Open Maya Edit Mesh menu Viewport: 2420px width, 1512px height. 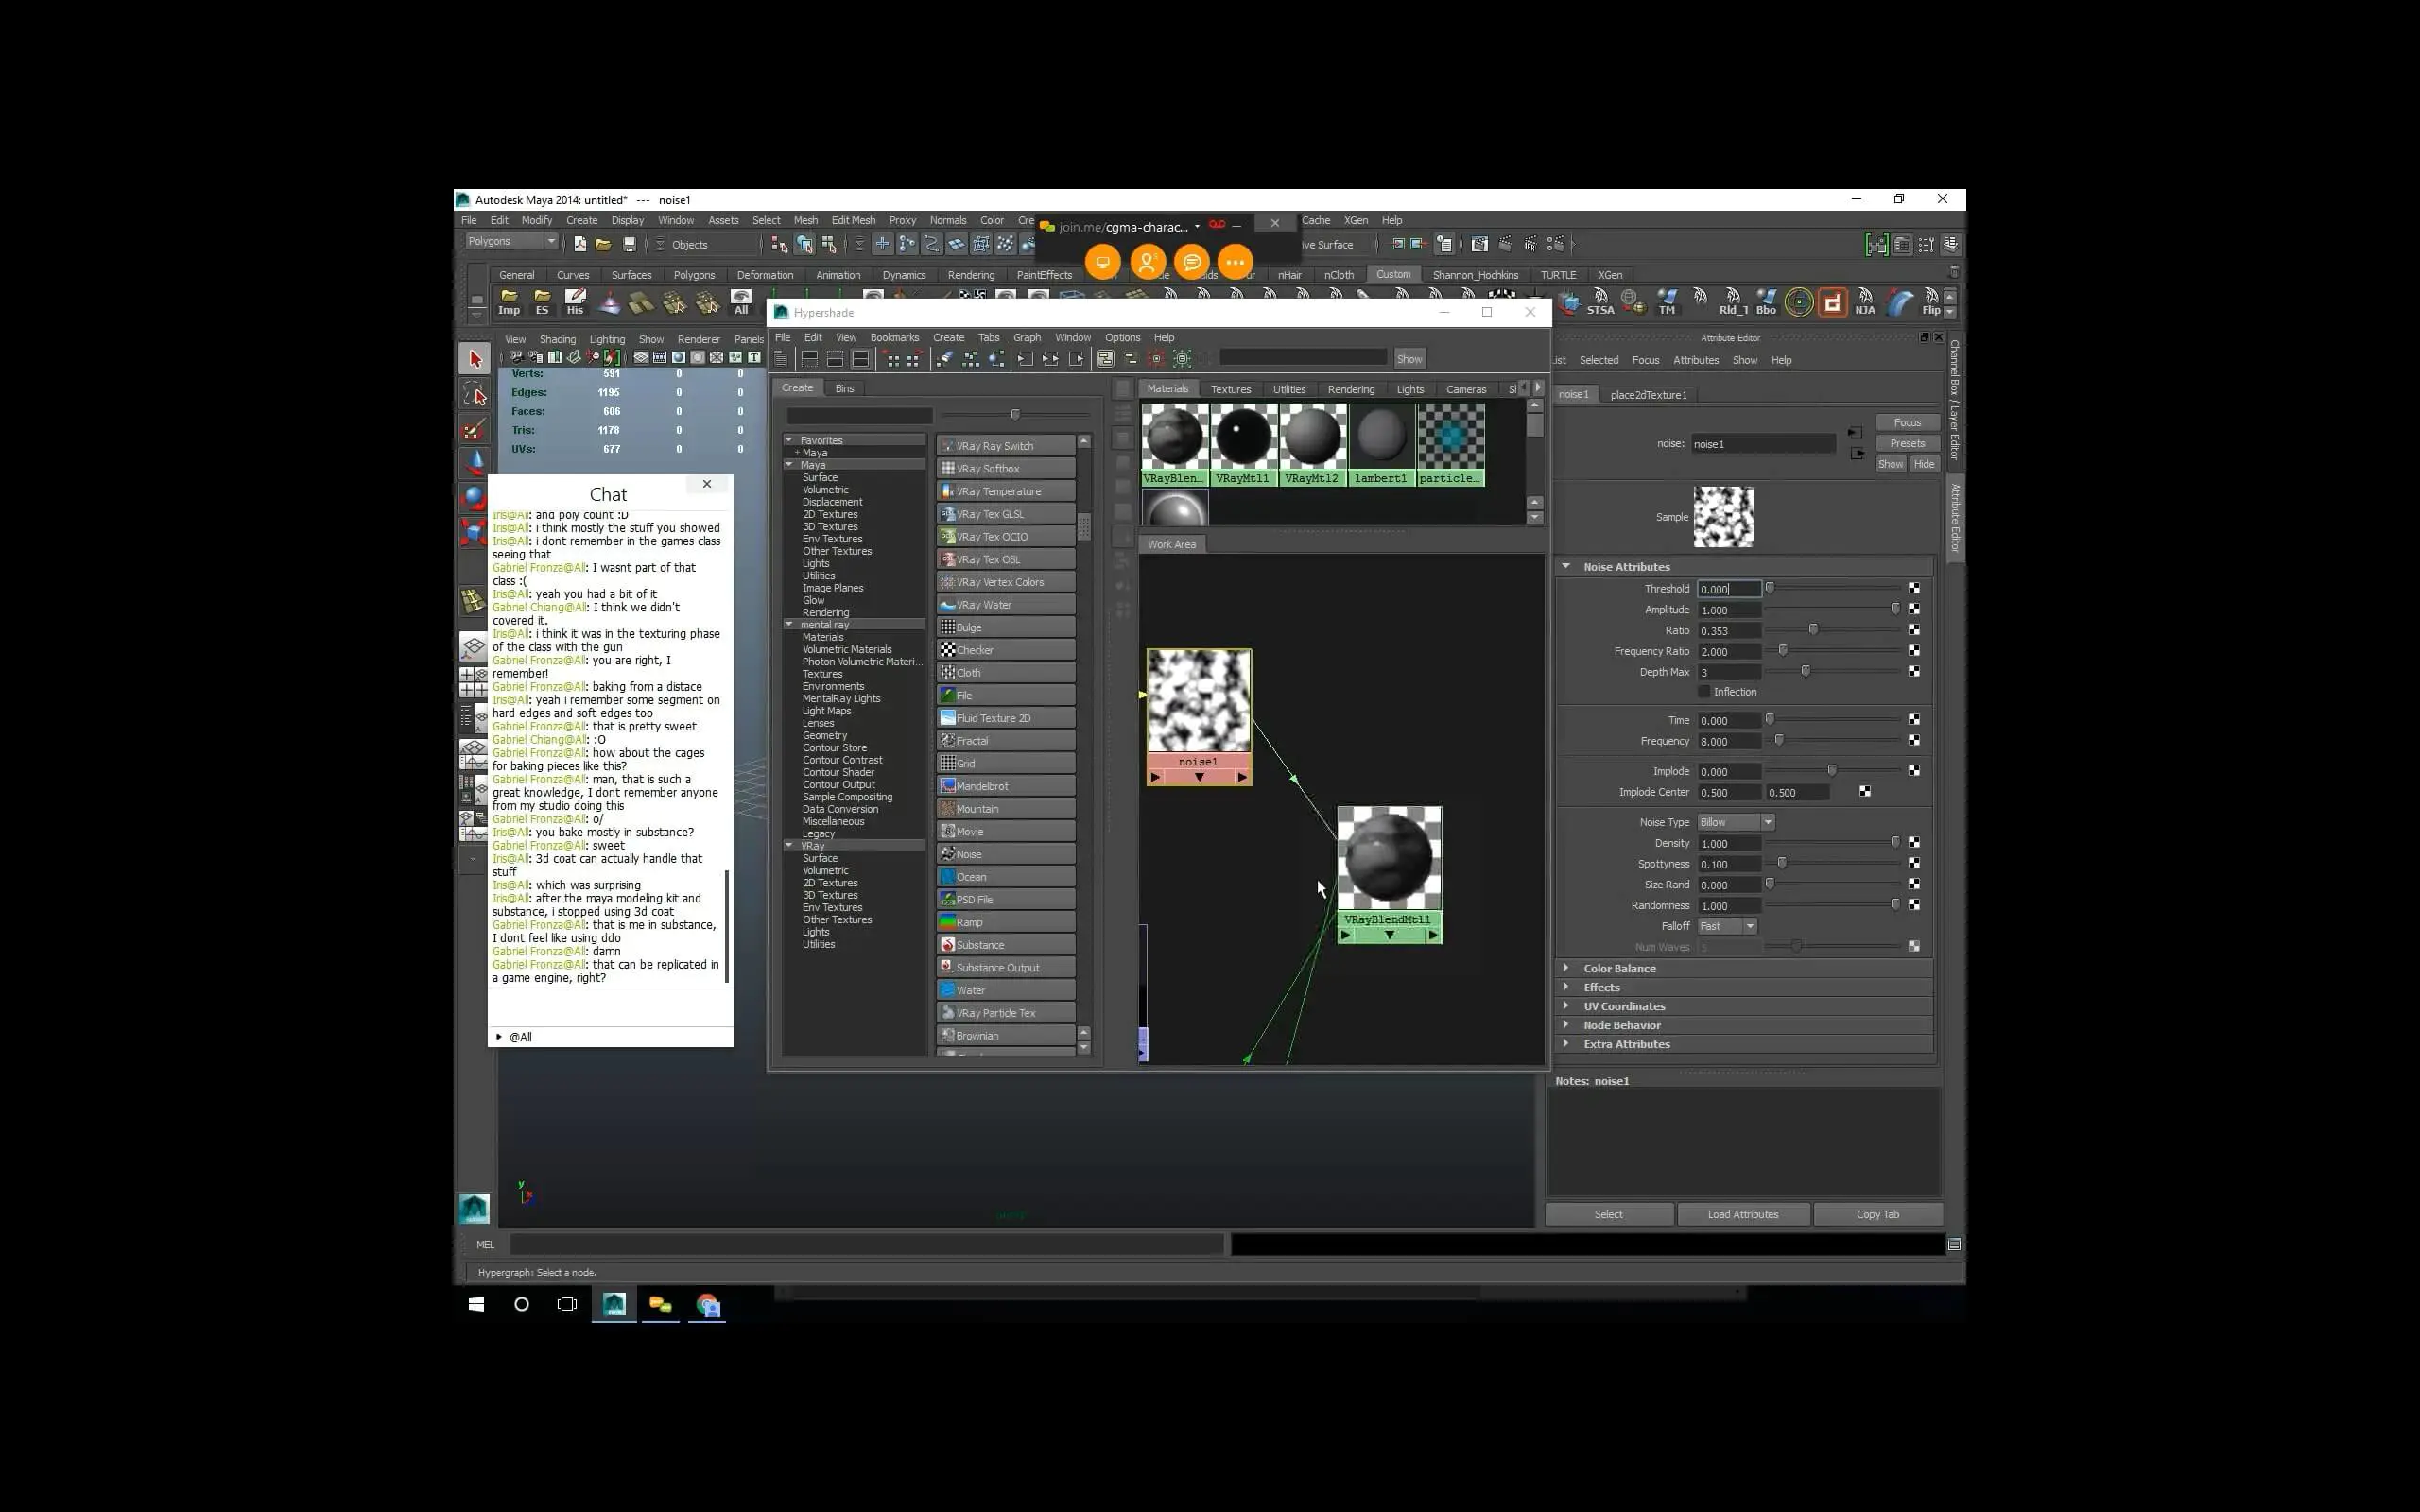click(853, 220)
